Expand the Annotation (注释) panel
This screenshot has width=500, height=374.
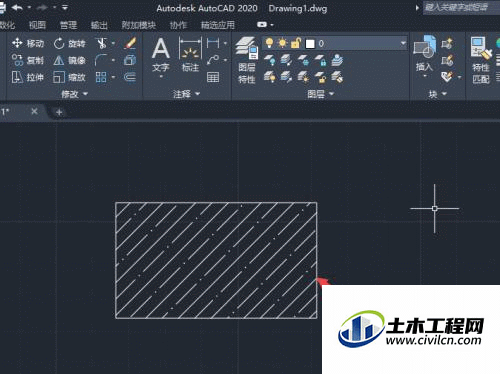coord(186,94)
